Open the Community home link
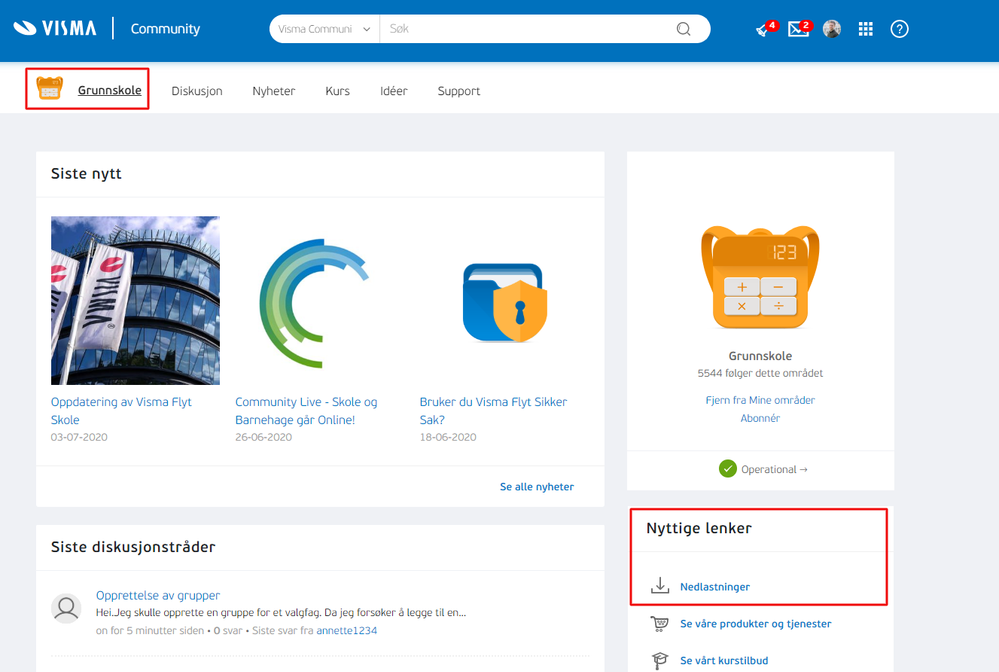The width and height of the screenshot is (999, 672). point(165,29)
